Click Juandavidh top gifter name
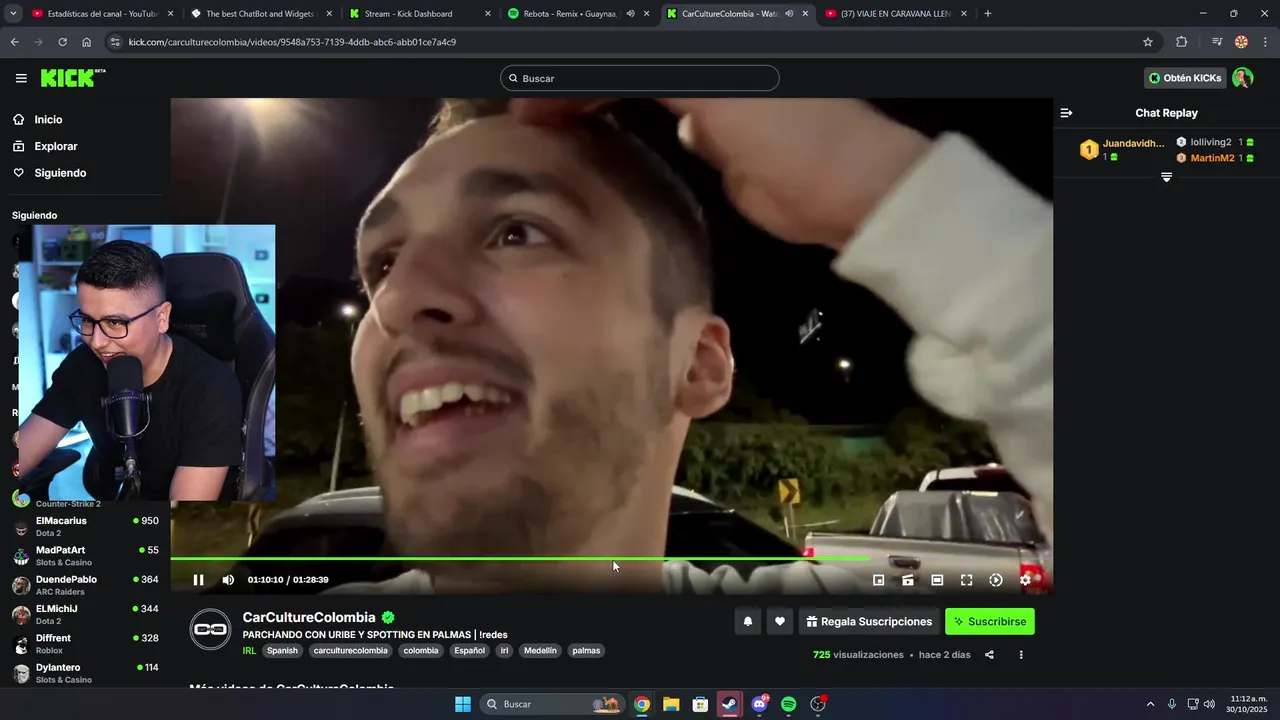This screenshot has width=1280, height=720. coord(1133,143)
